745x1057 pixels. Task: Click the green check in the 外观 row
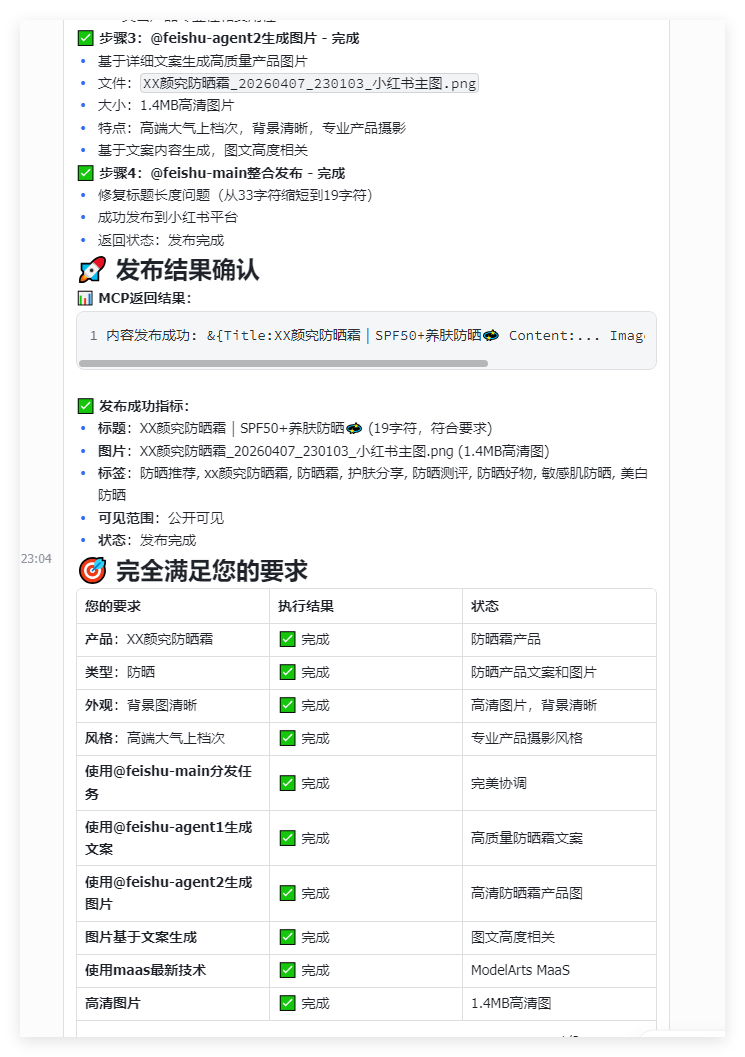tap(288, 705)
